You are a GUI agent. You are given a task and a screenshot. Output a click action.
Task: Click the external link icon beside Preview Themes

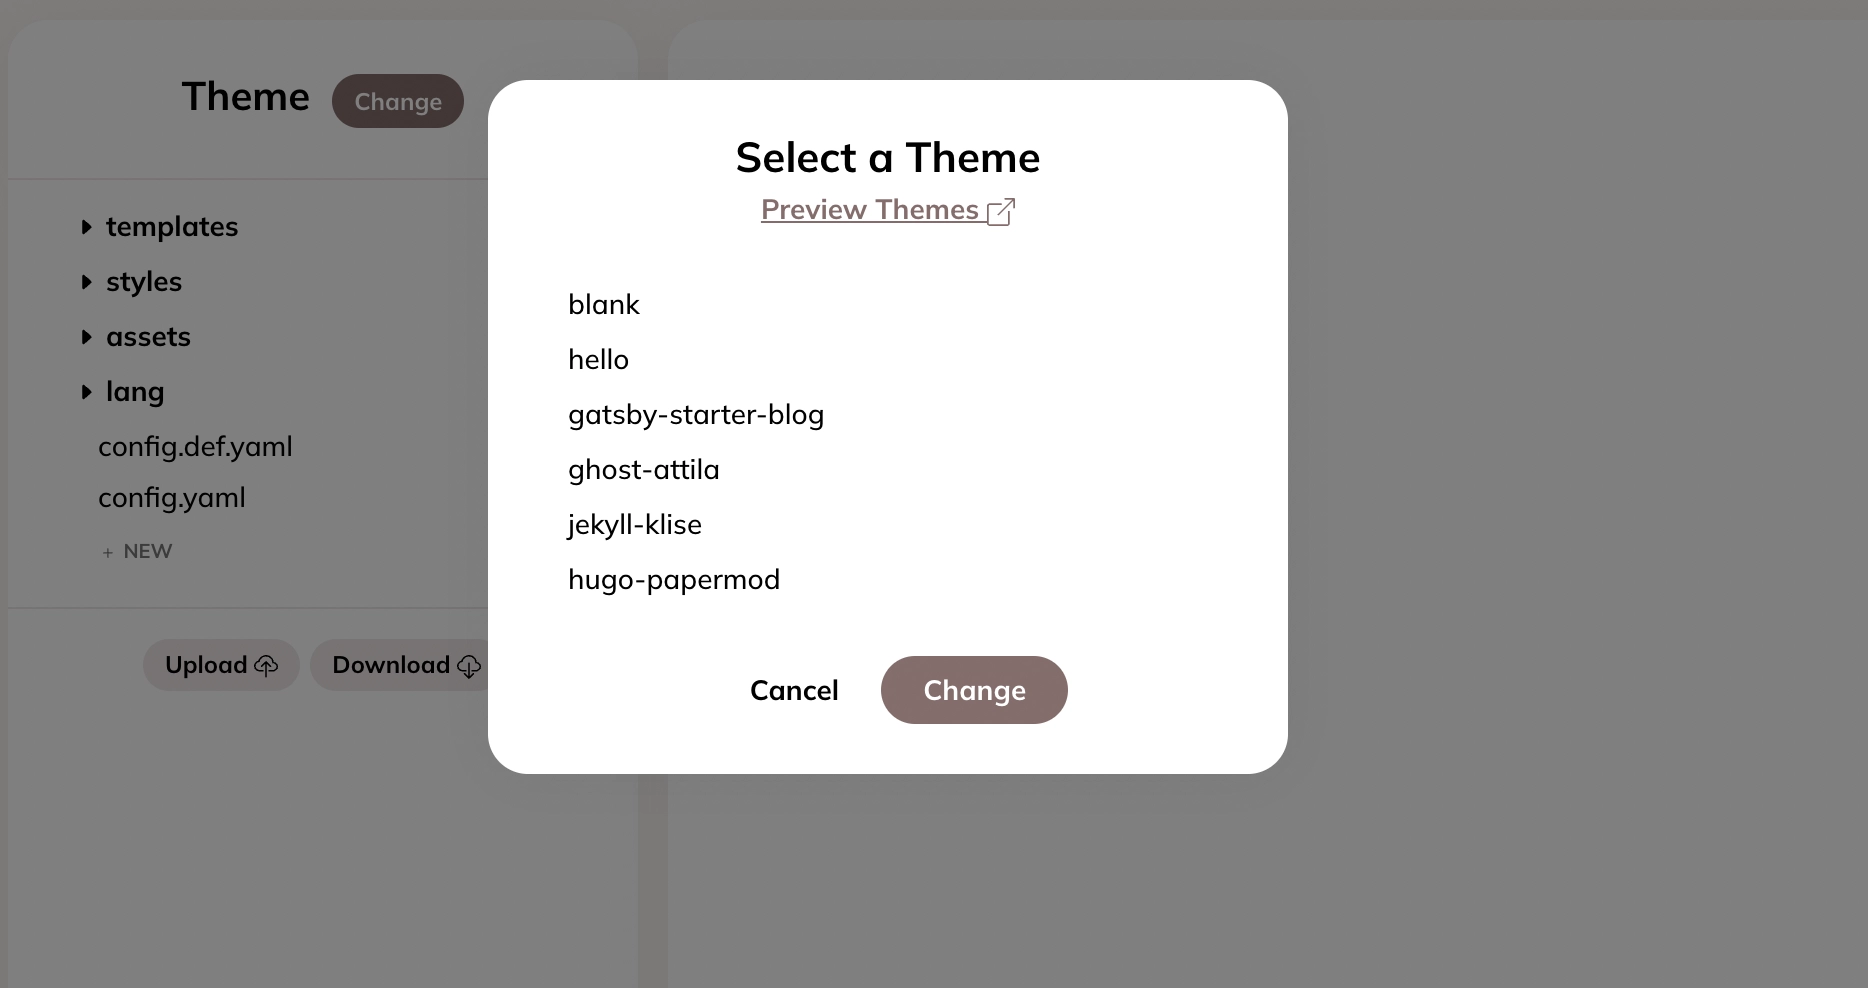(x=1001, y=212)
